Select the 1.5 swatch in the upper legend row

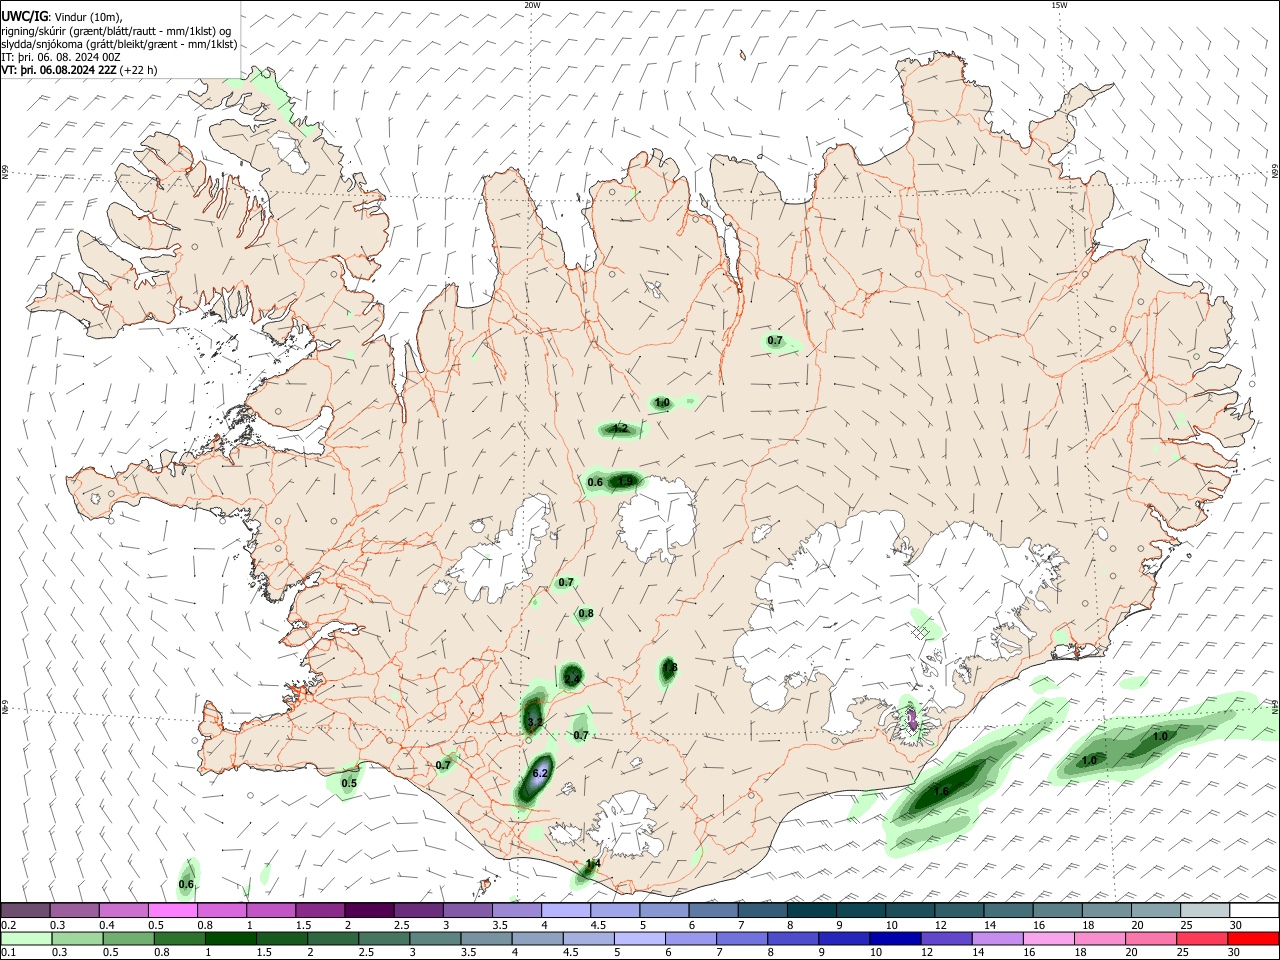(319, 910)
